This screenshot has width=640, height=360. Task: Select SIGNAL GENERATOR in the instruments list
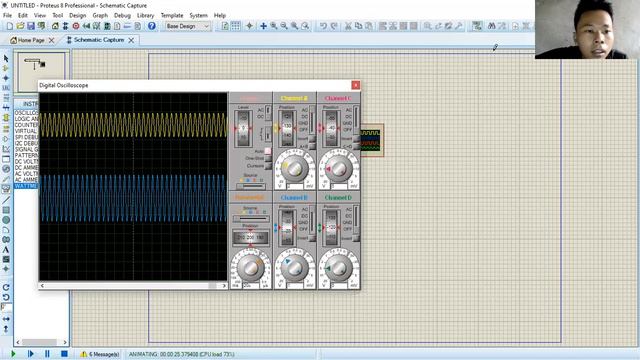tap(26, 149)
